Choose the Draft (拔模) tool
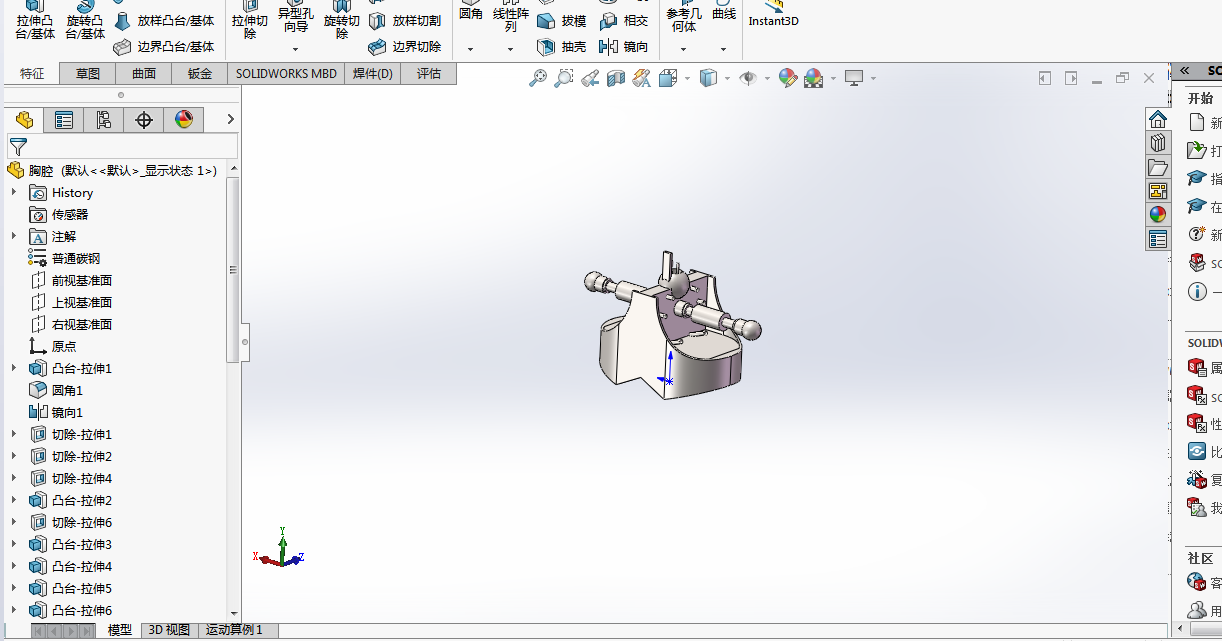The width and height of the screenshot is (1222, 641). tap(561, 21)
